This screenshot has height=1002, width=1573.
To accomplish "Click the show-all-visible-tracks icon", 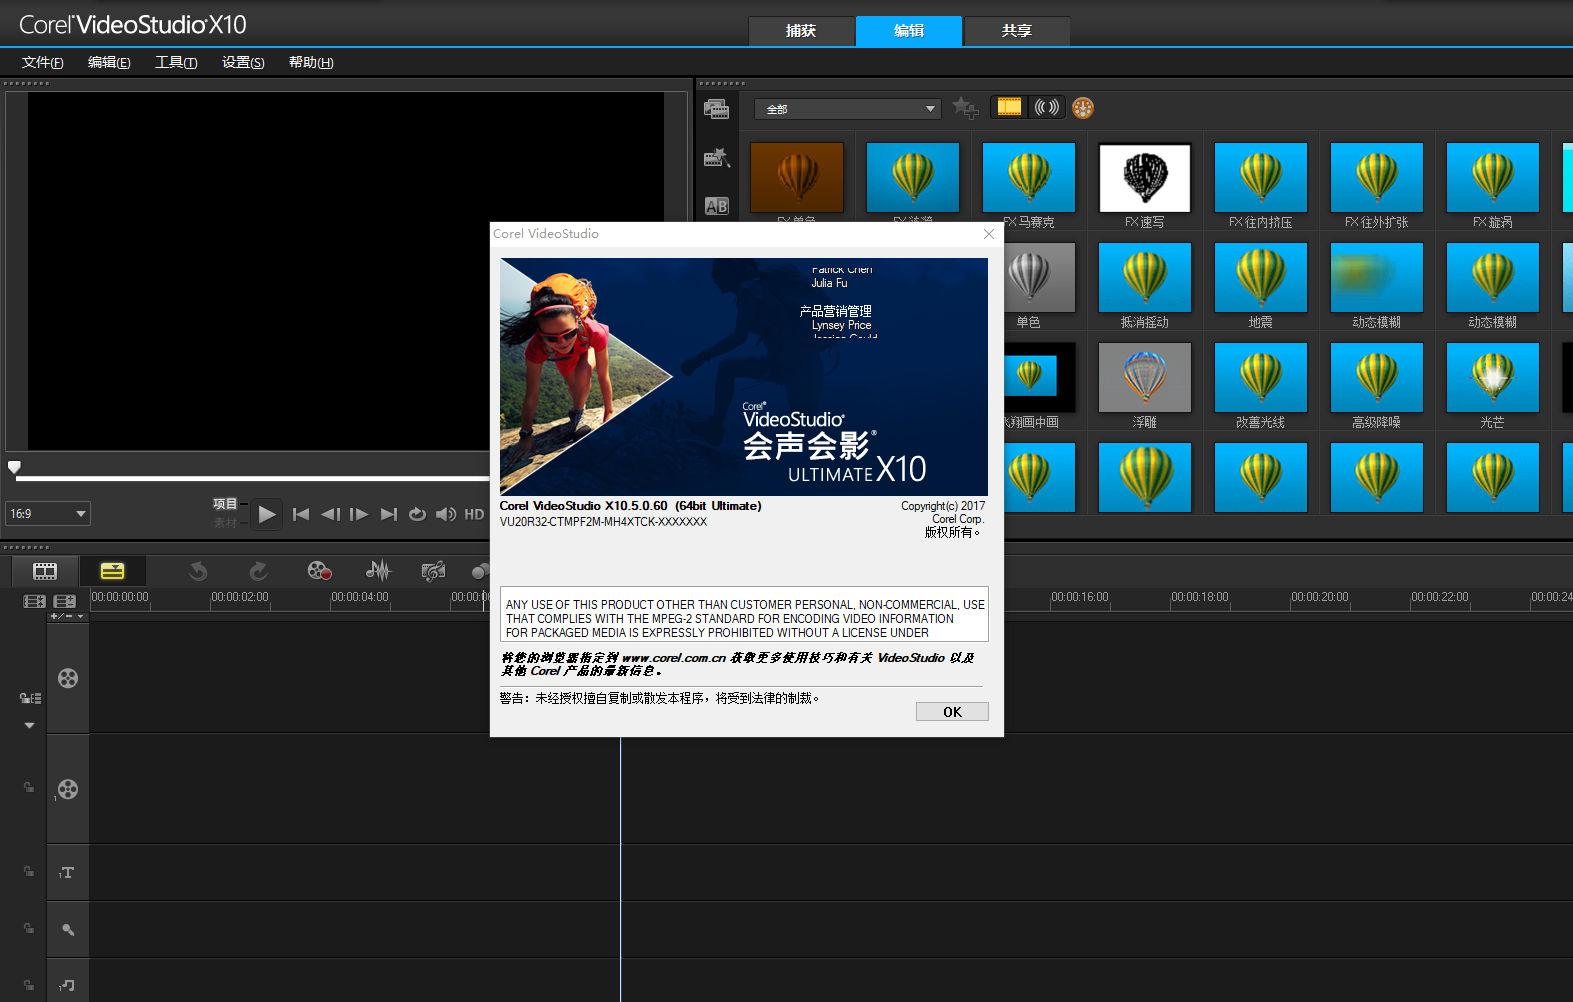I will coord(35,602).
